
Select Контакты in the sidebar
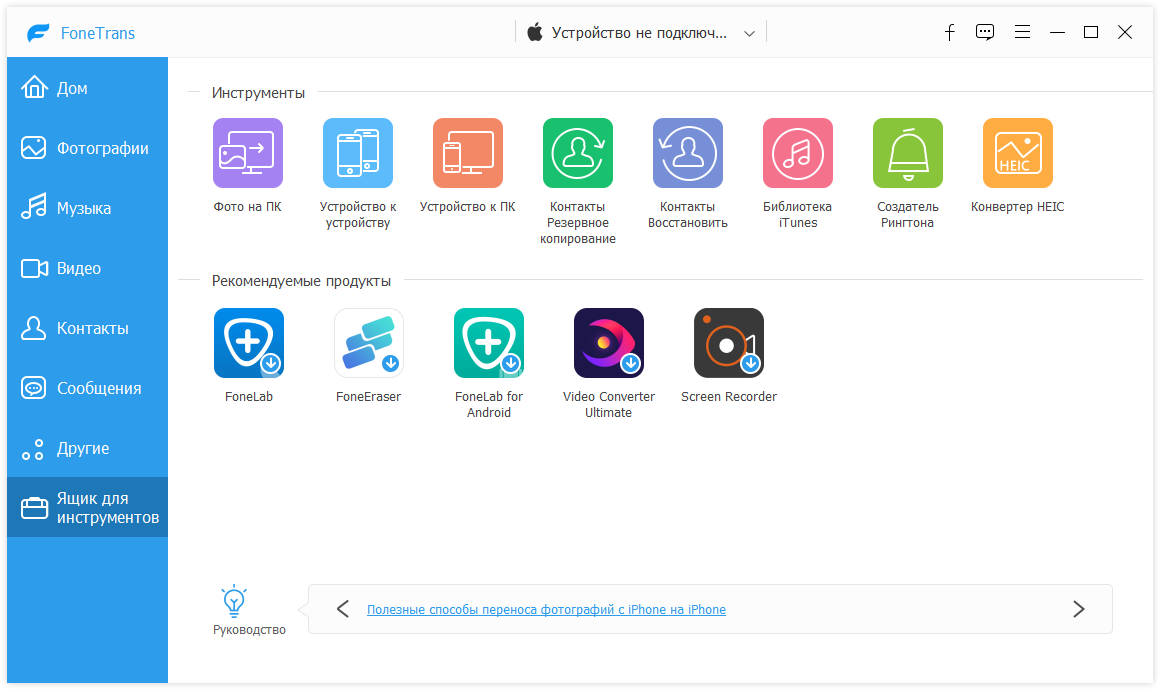coord(87,328)
